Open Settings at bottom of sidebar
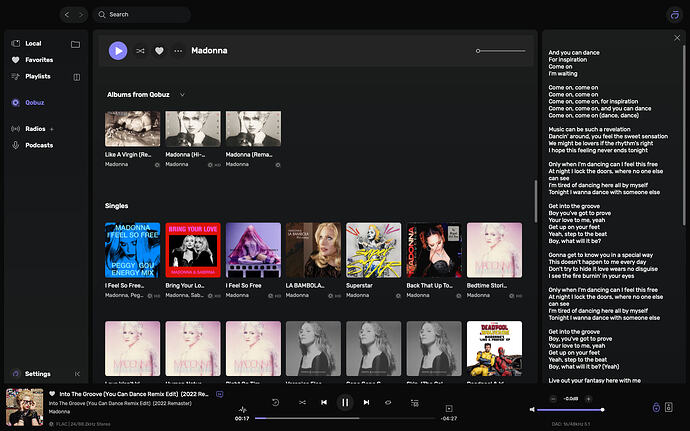 point(37,374)
